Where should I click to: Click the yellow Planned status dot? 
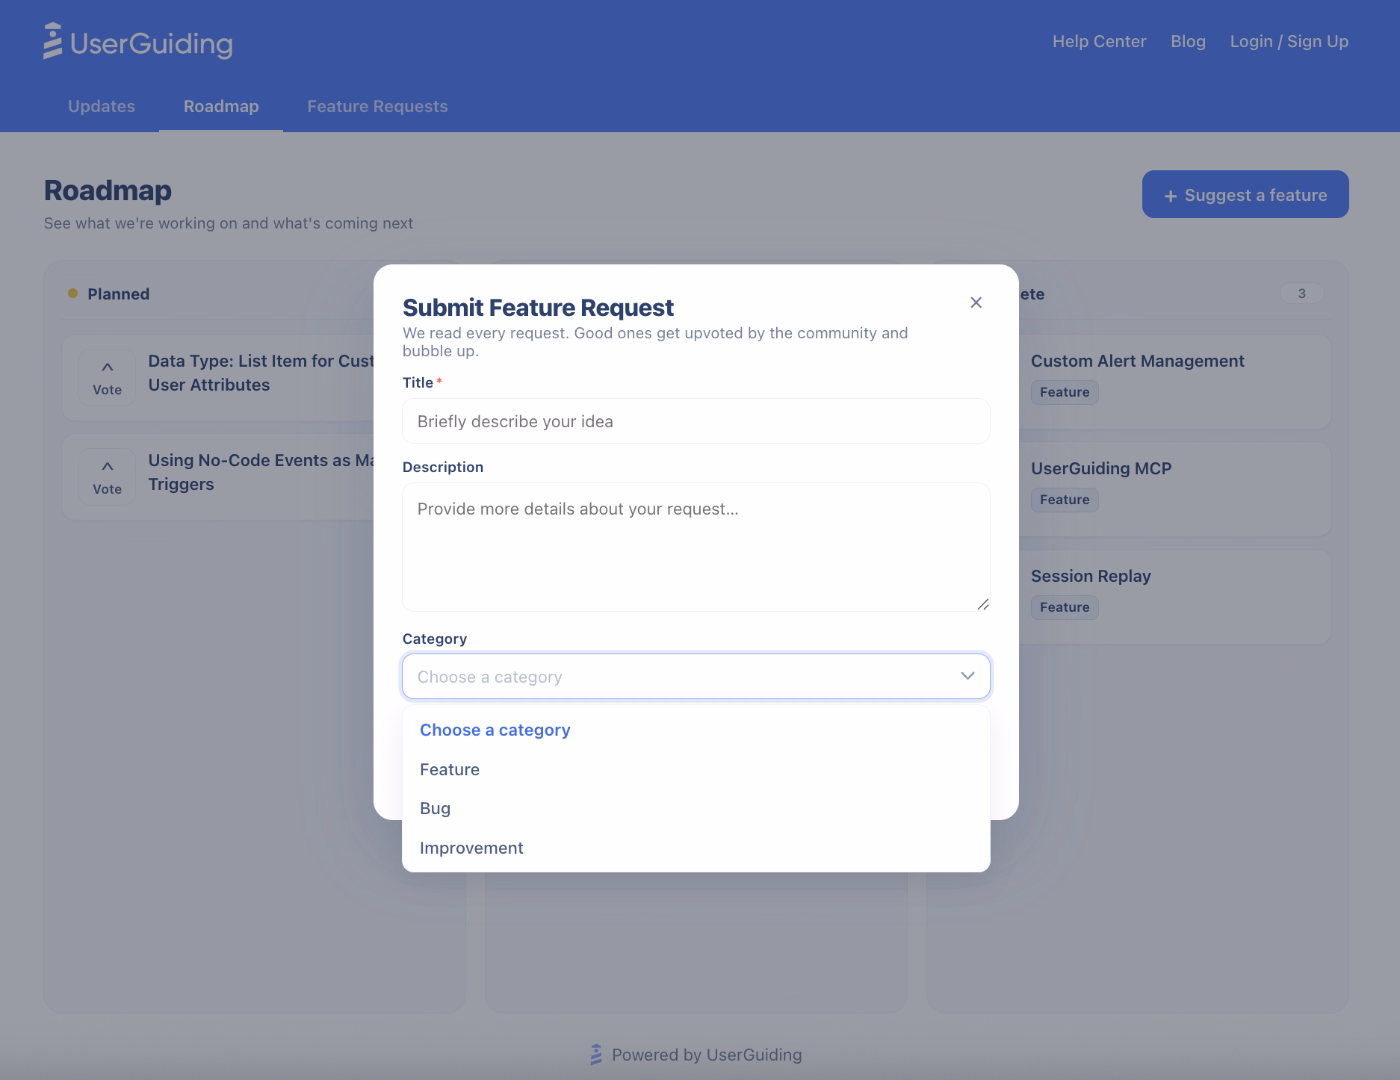pos(72,293)
